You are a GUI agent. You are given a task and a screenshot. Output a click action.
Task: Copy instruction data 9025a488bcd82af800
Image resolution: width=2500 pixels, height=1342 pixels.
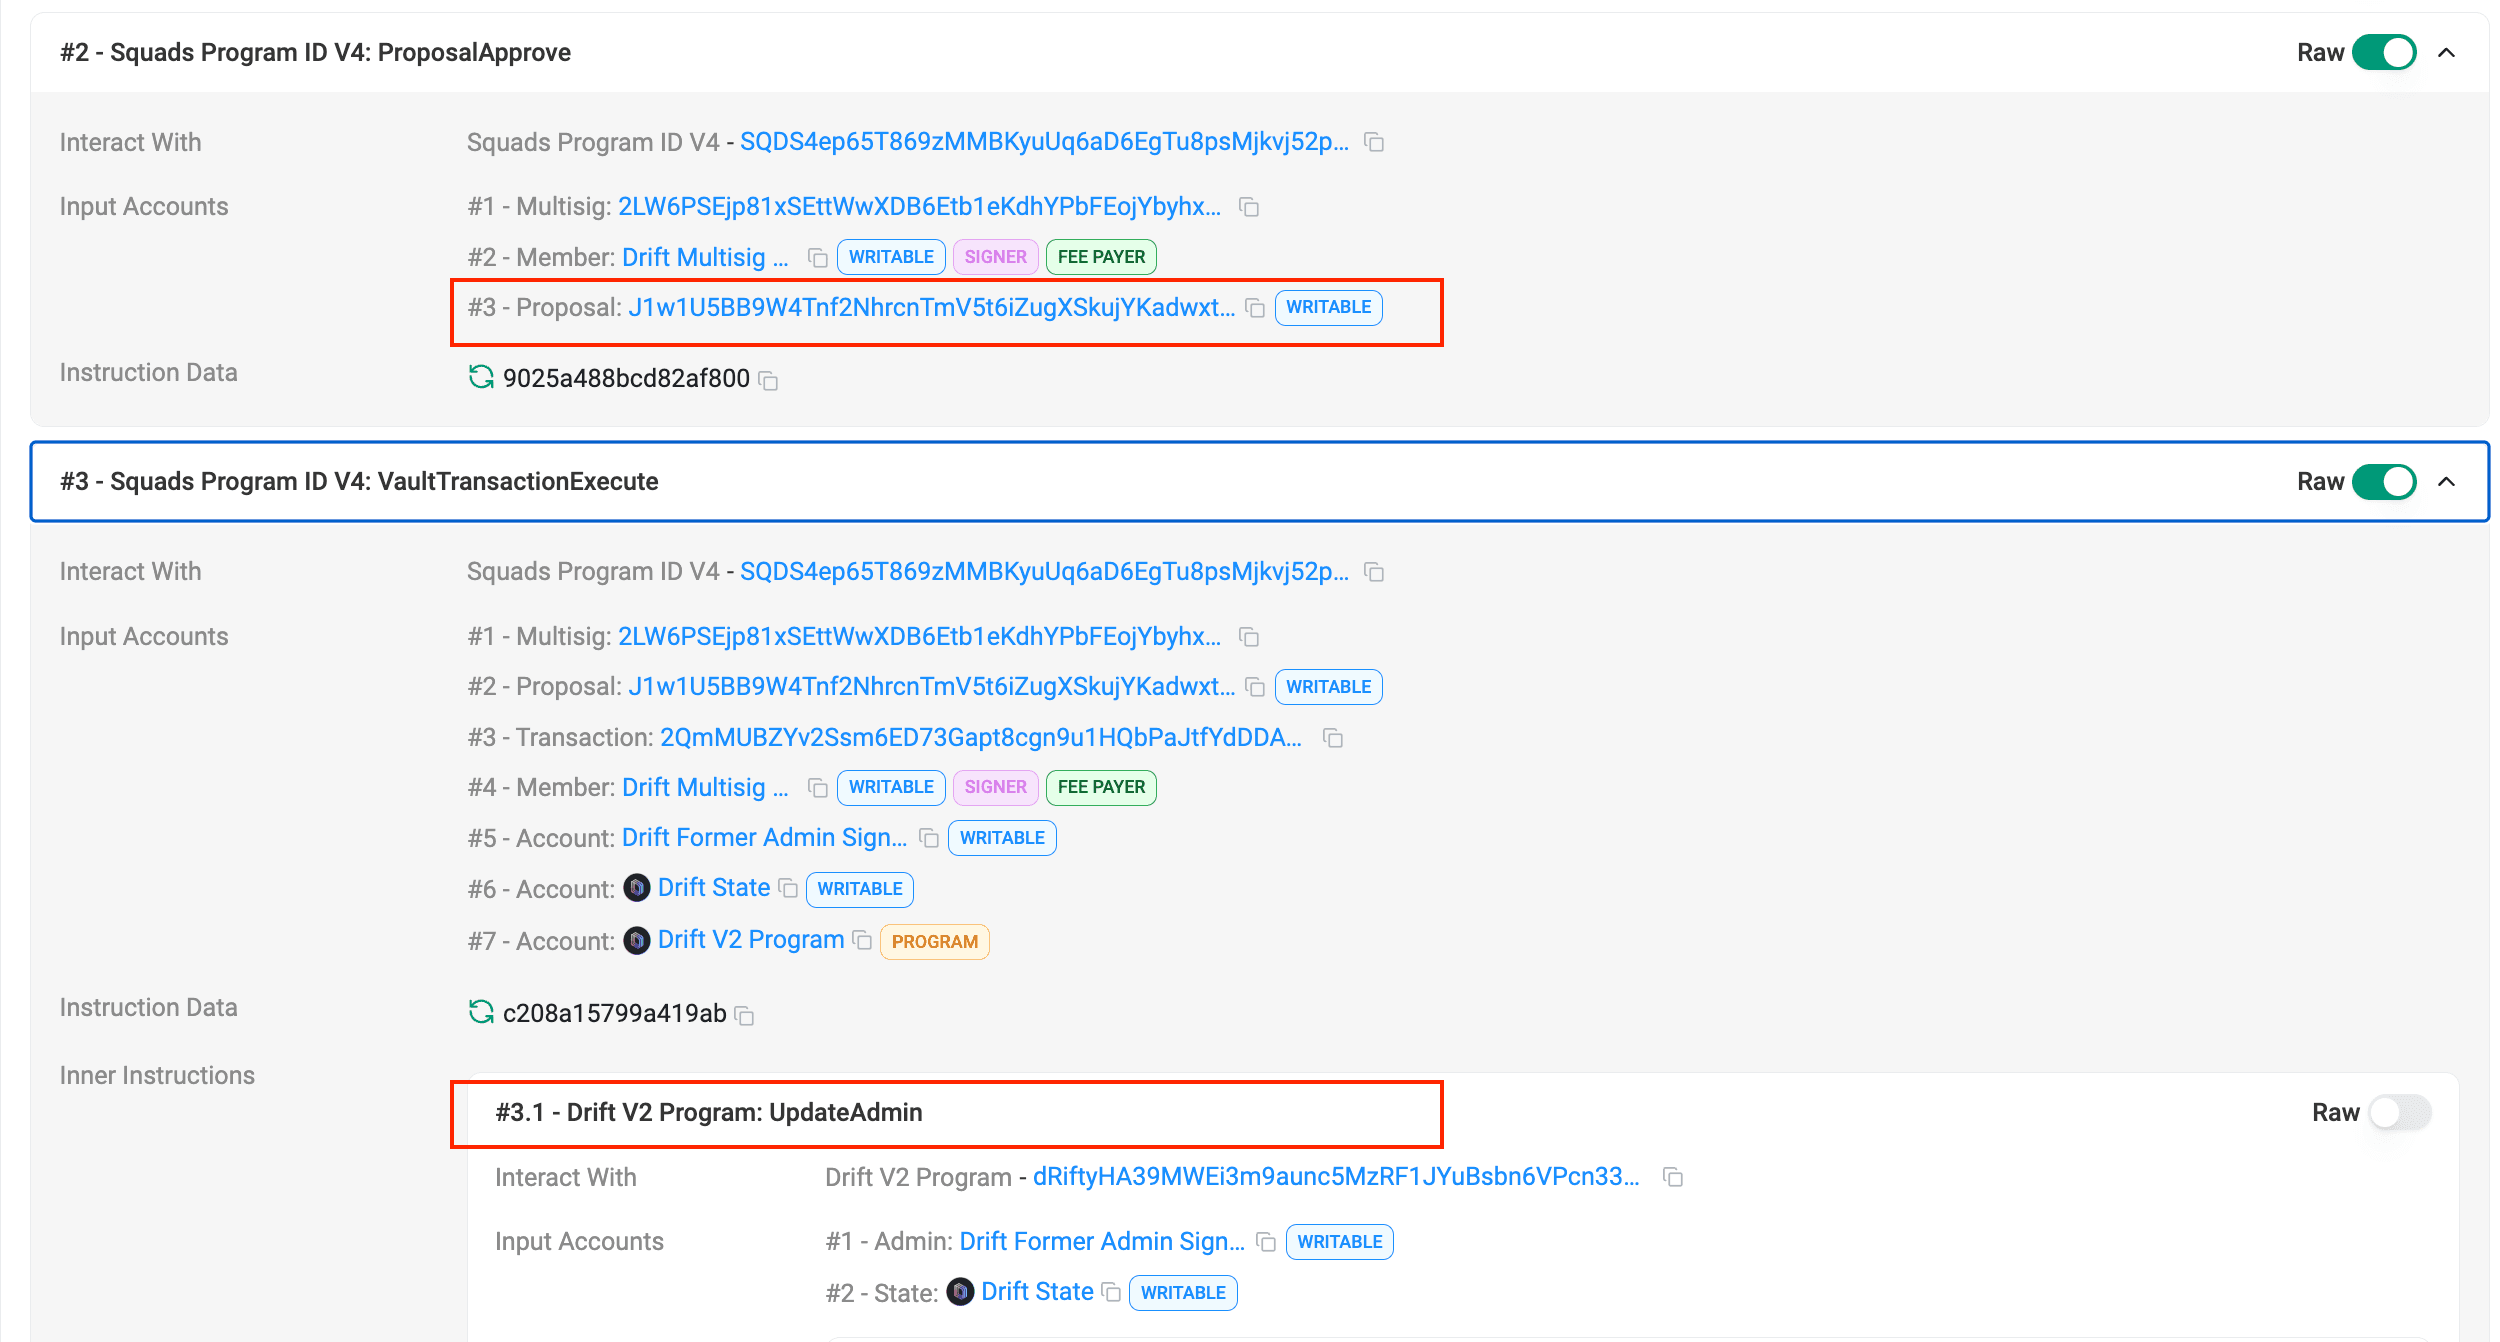(x=768, y=380)
